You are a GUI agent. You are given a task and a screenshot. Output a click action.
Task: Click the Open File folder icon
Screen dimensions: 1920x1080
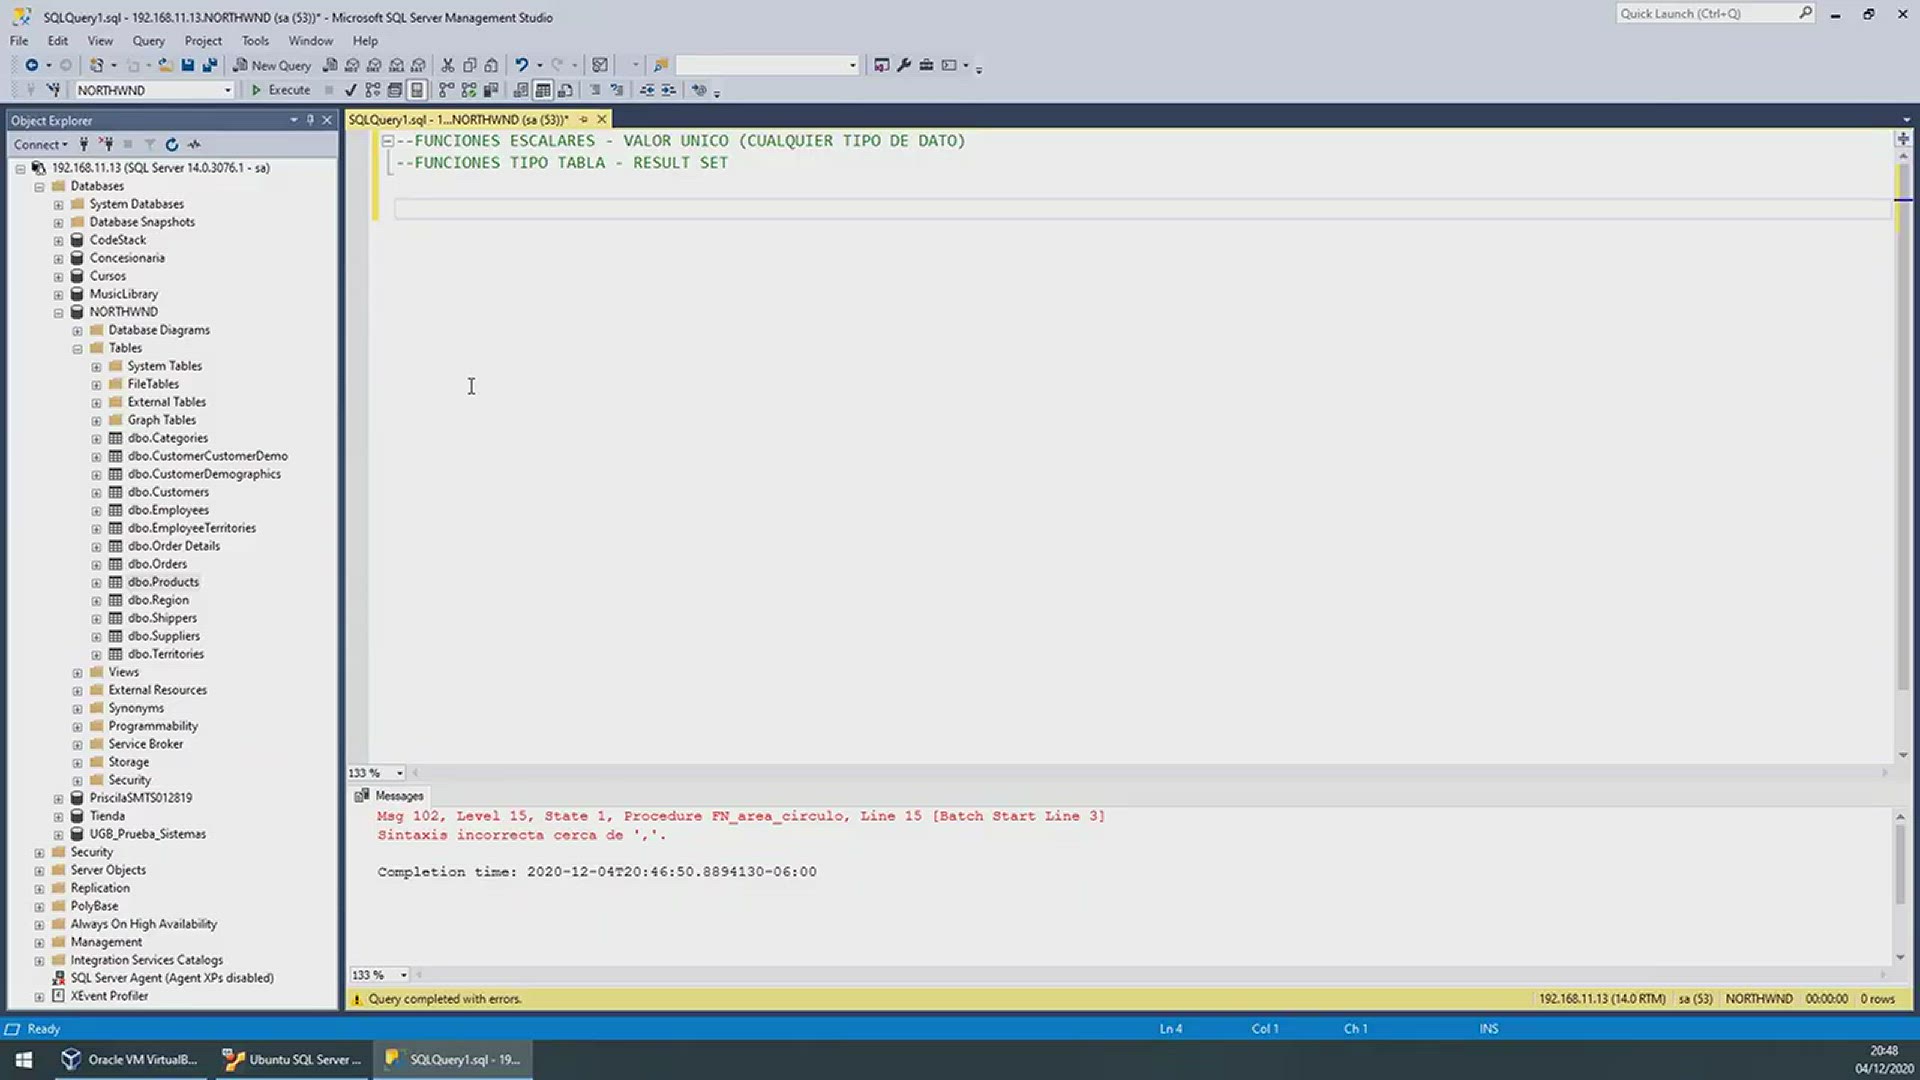tap(165, 65)
